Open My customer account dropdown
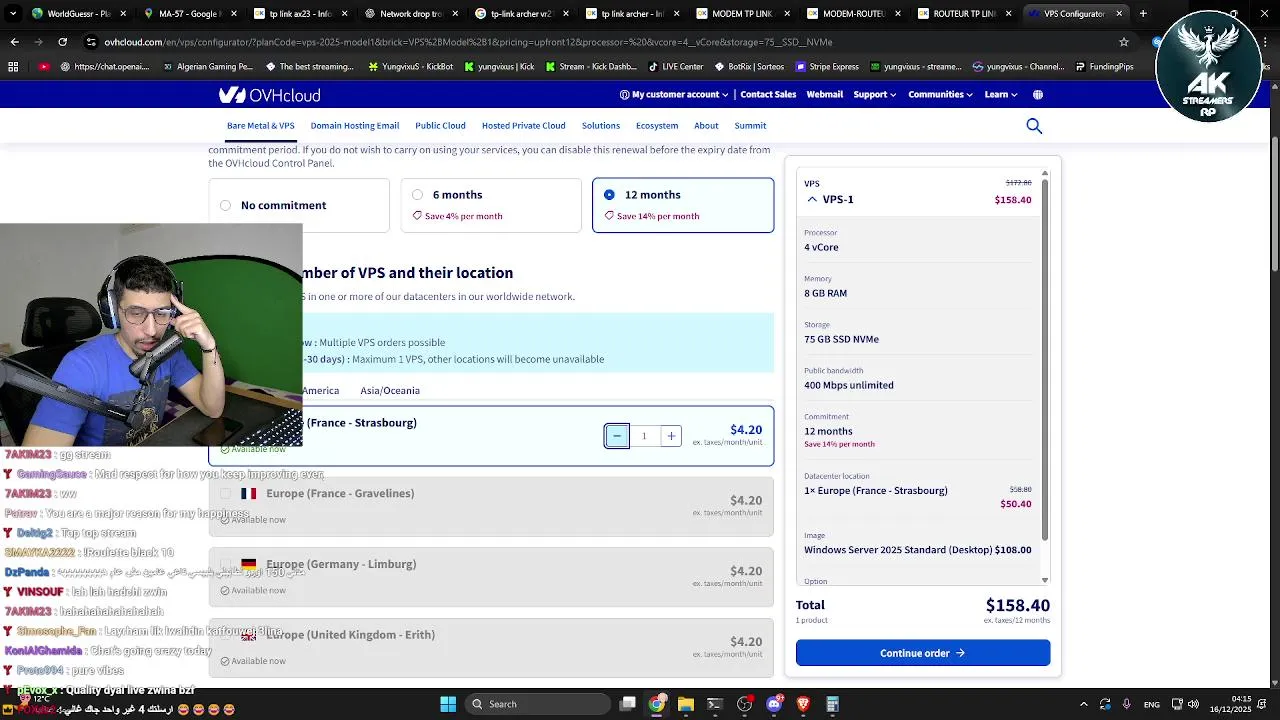The width and height of the screenshot is (1280, 720). point(675,95)
